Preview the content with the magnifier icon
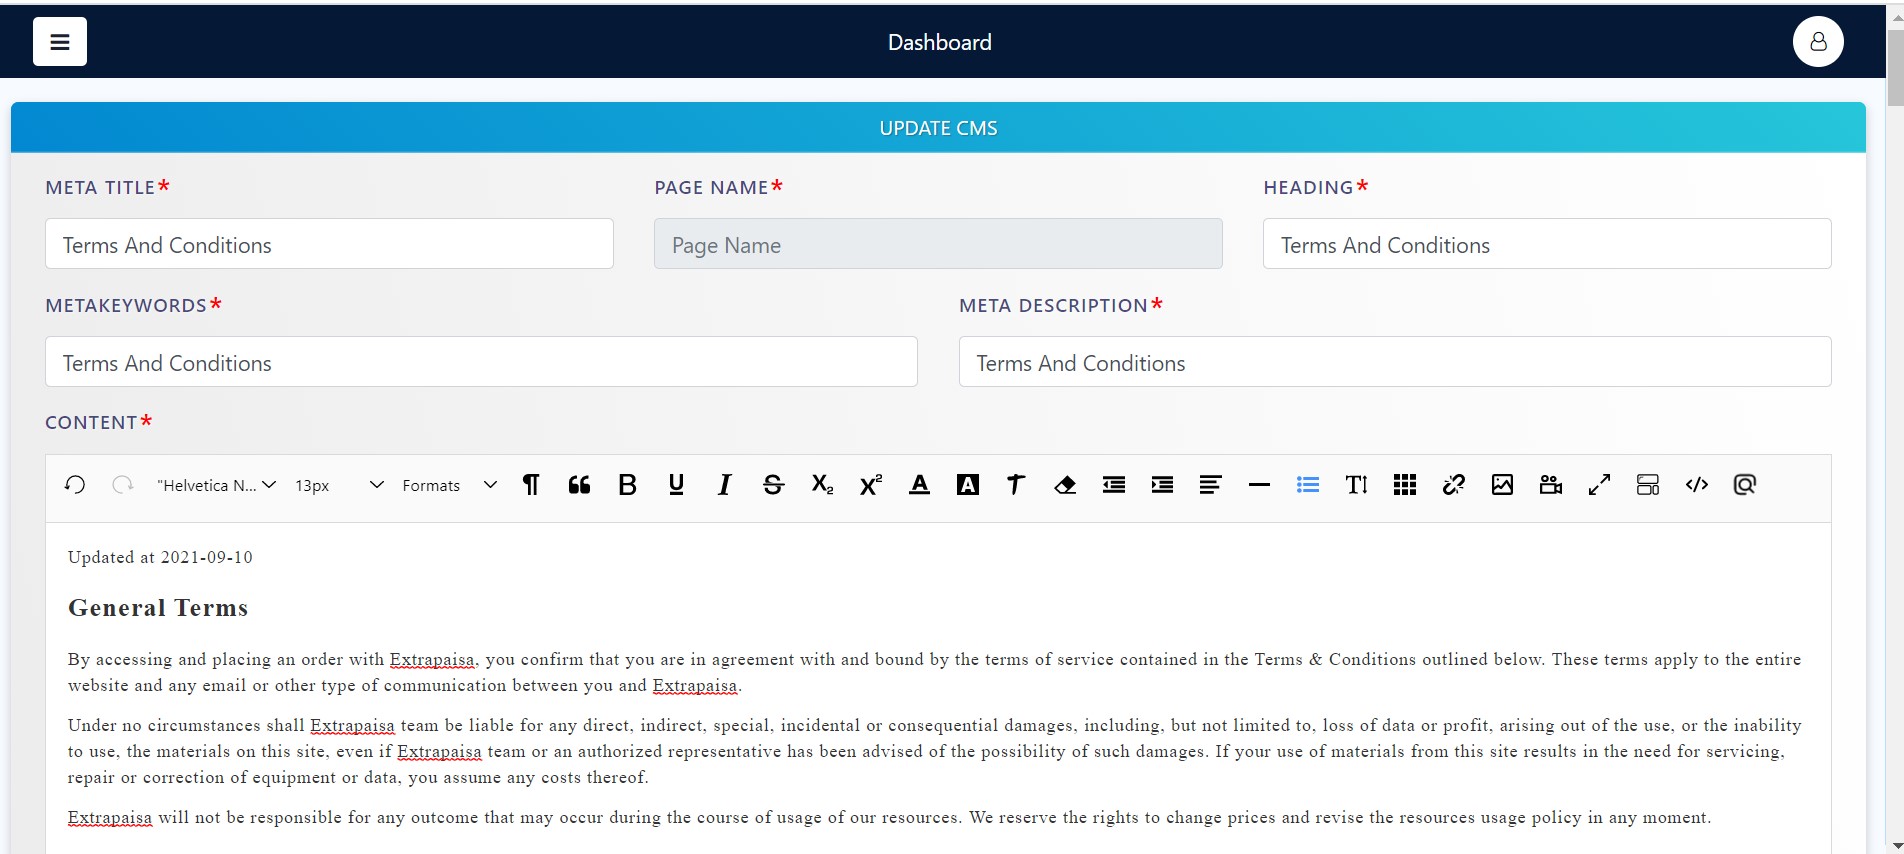This screenshot has height=854, width=1904. (x=1745, y=485)
